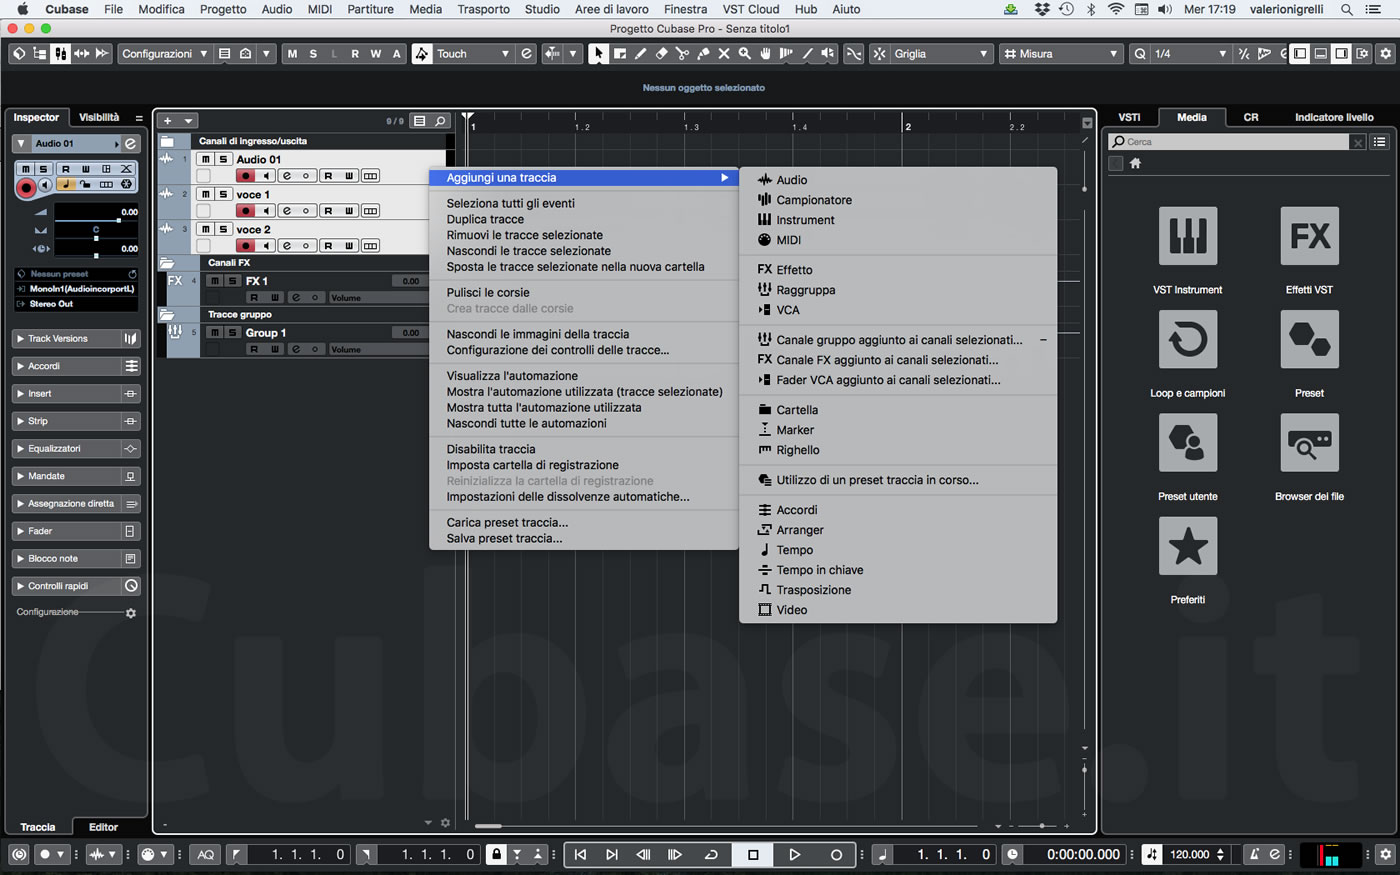Image resolution: width=1400 pixels, height=875 pixels.
Task: Click the transport Record button
Action: pos(836,854)
